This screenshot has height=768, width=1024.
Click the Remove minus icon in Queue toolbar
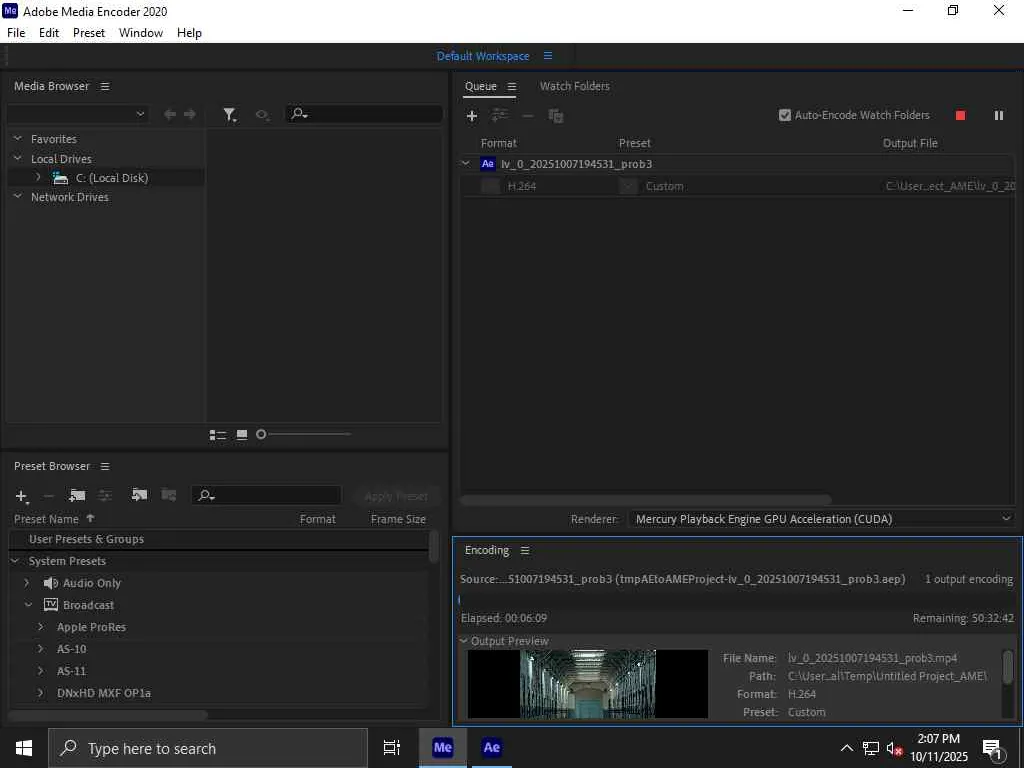[x=528, y=116]
